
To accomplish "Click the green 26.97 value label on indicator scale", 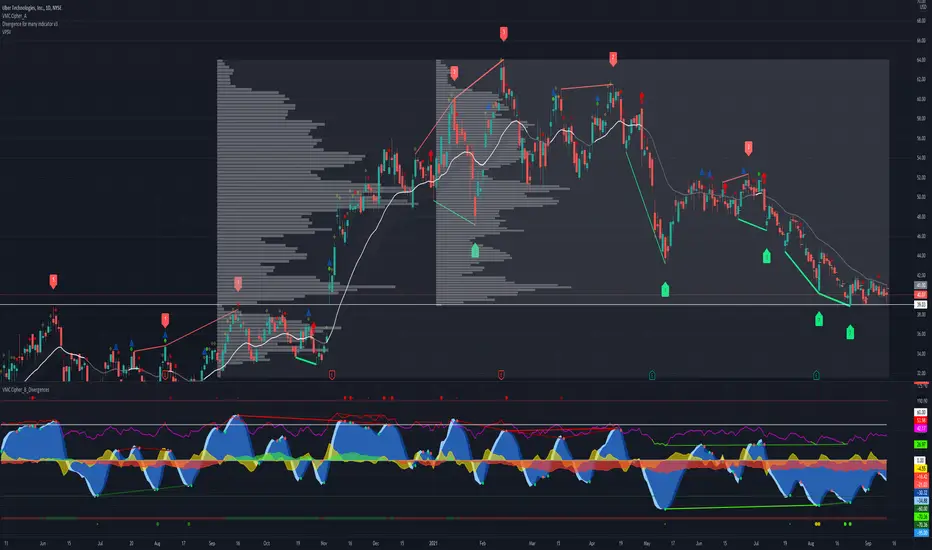I will click(x=920, y=444).
